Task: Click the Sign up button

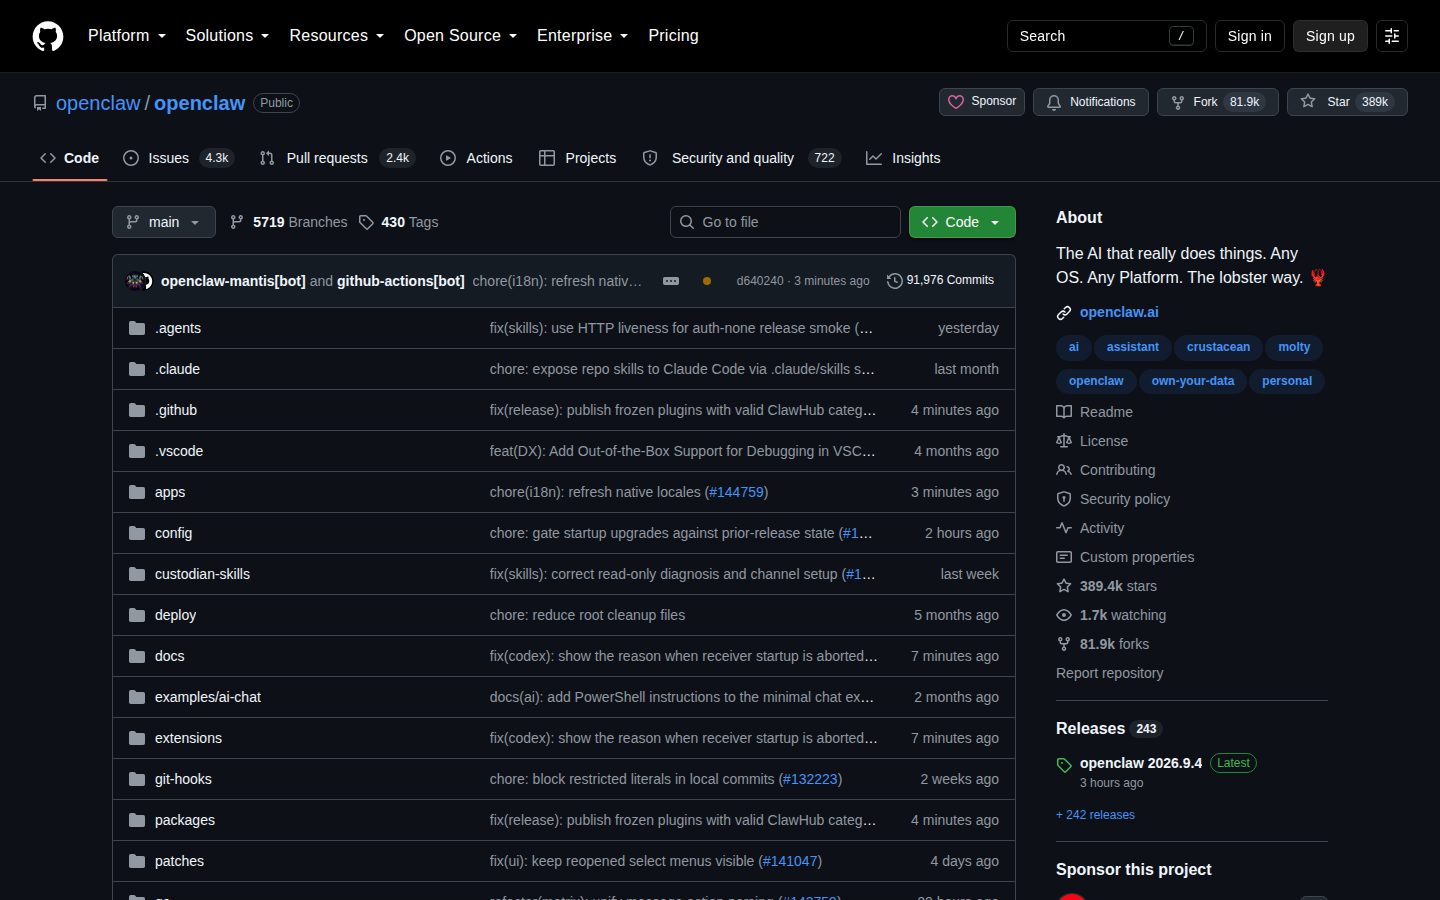Action: (1330, 36)
